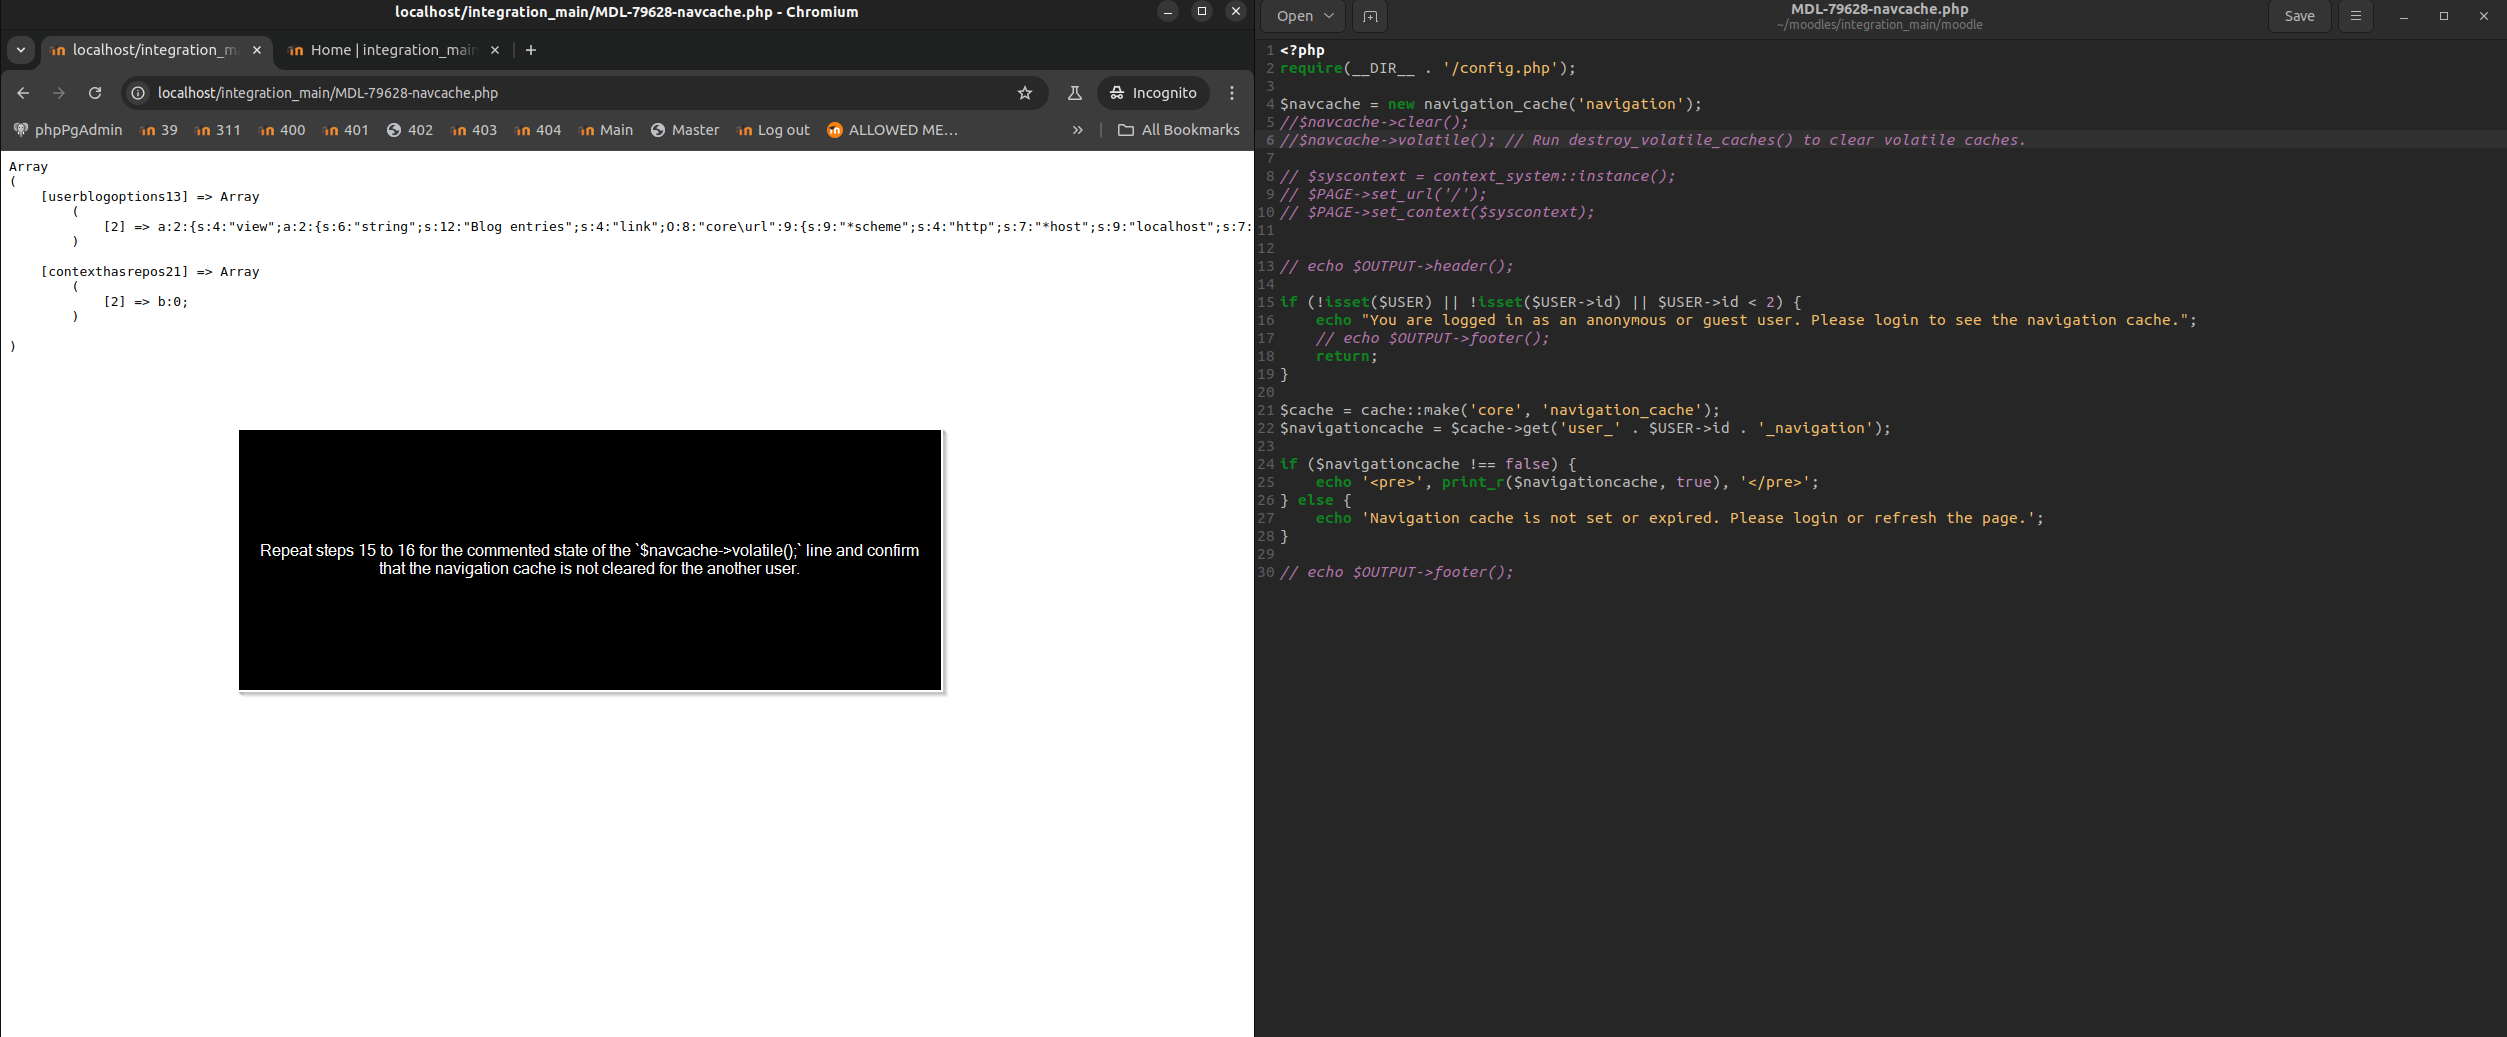Minimize the Chromium window

[x=1167, y=12]
